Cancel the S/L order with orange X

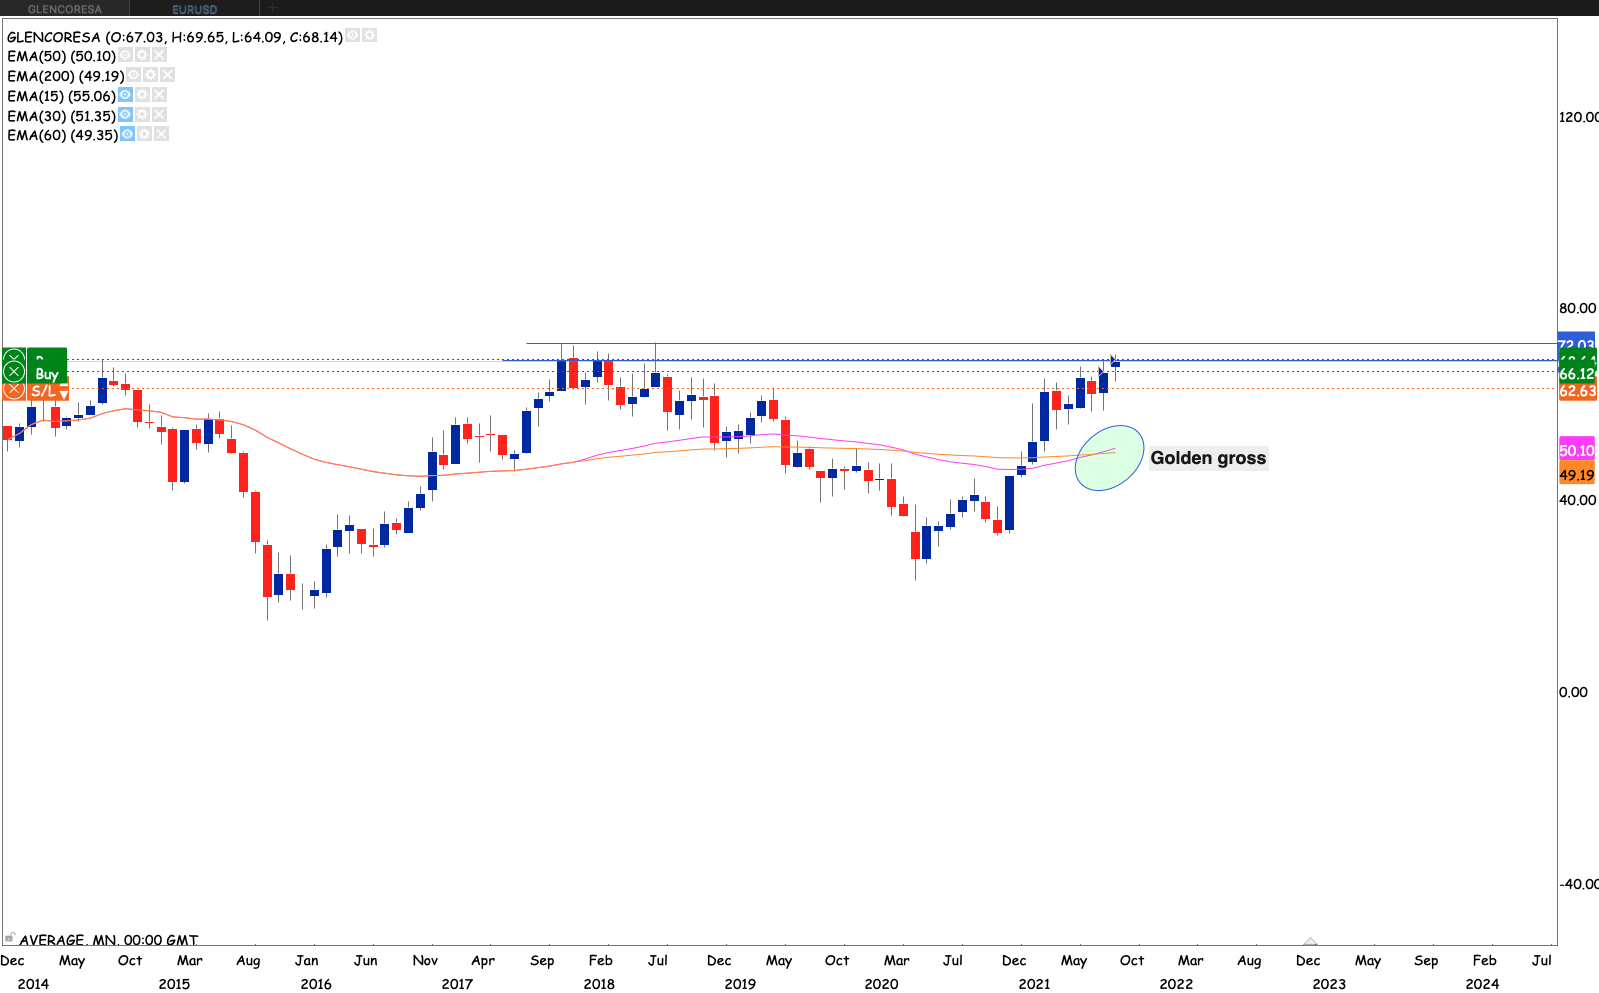coord(14,390)
